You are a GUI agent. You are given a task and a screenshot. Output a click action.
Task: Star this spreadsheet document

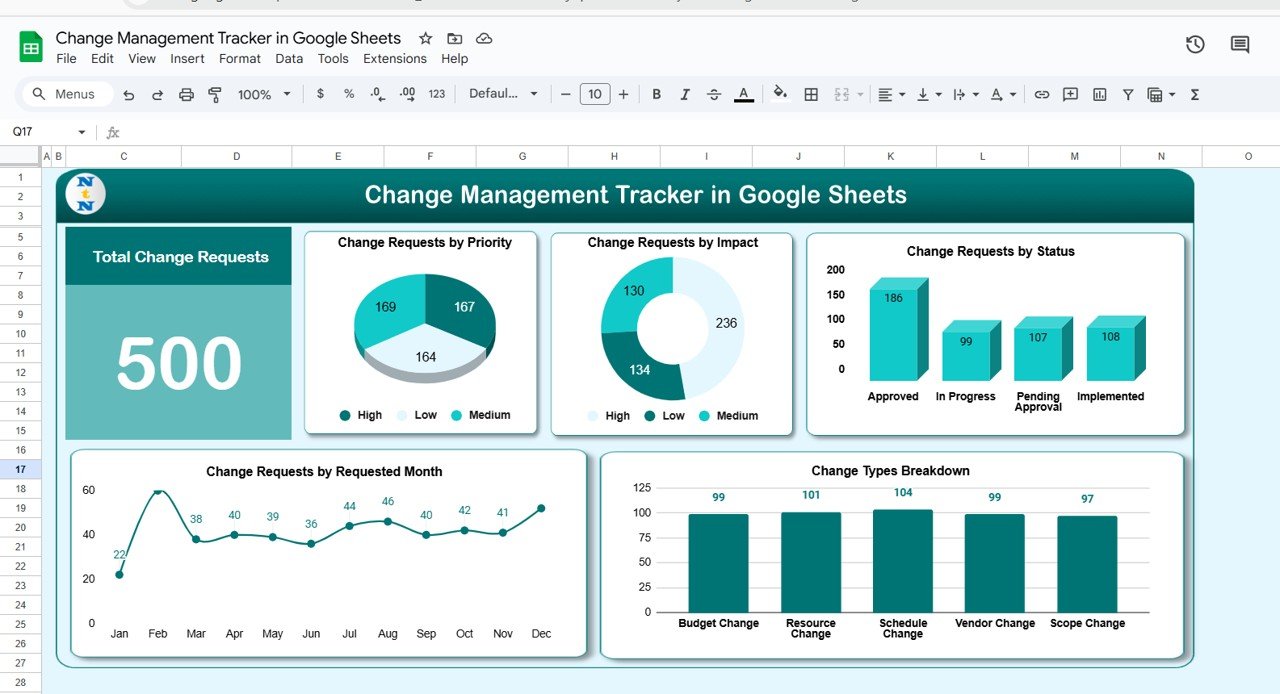point(425,38)
